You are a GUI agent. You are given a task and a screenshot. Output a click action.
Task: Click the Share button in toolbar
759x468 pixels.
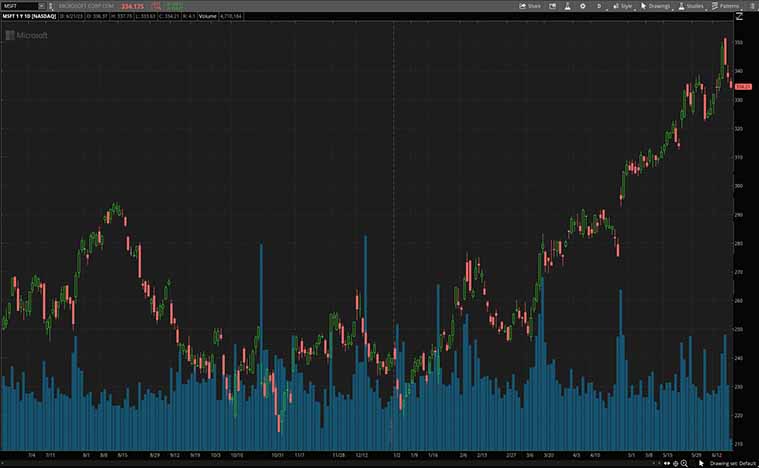click(530, 6)
